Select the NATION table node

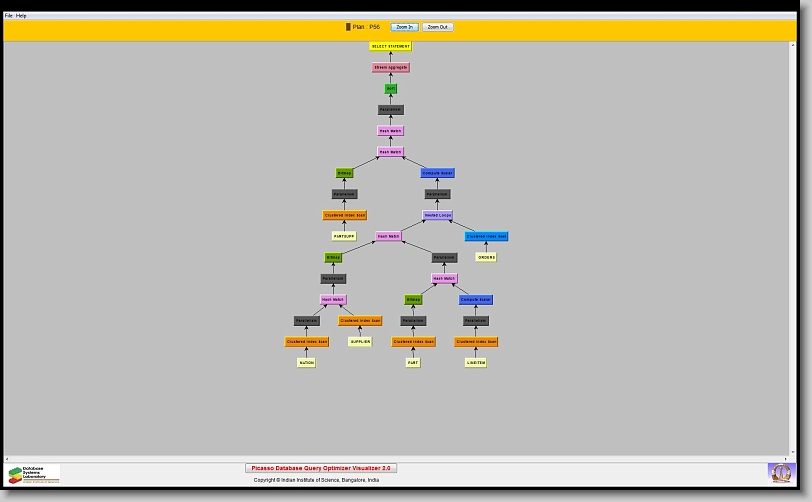point(306,363)
